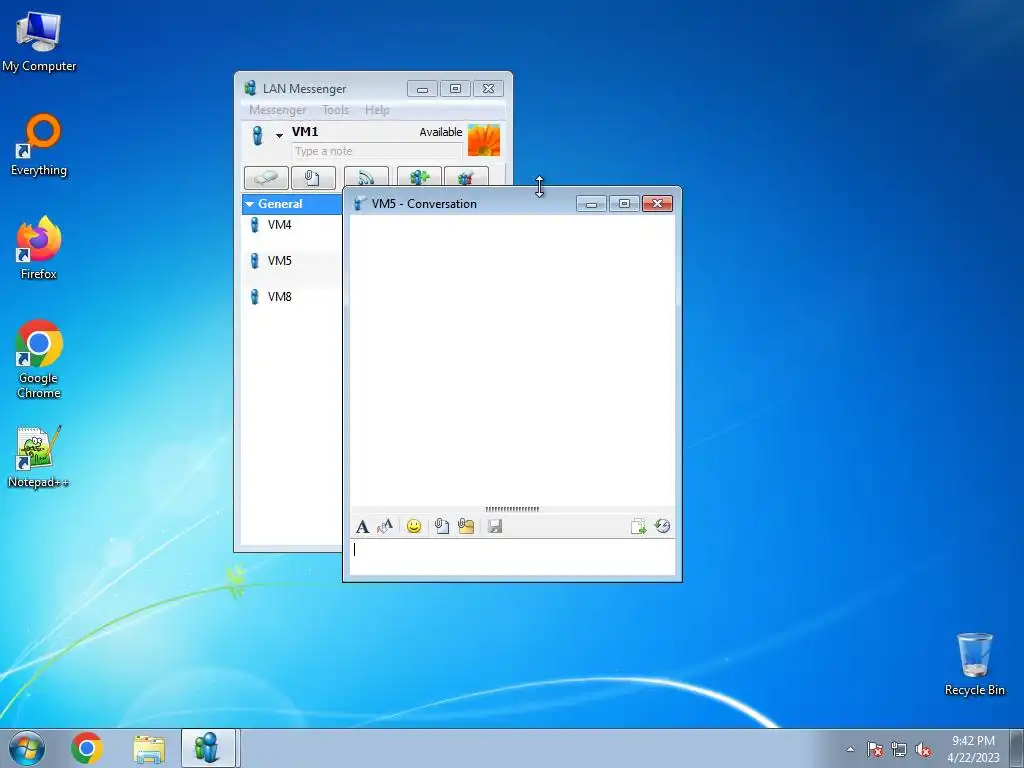The width and height of the screenshot is (1024, 768).
Task: Click the Google Chrome desktop shortcut
Action: point(39,359)
